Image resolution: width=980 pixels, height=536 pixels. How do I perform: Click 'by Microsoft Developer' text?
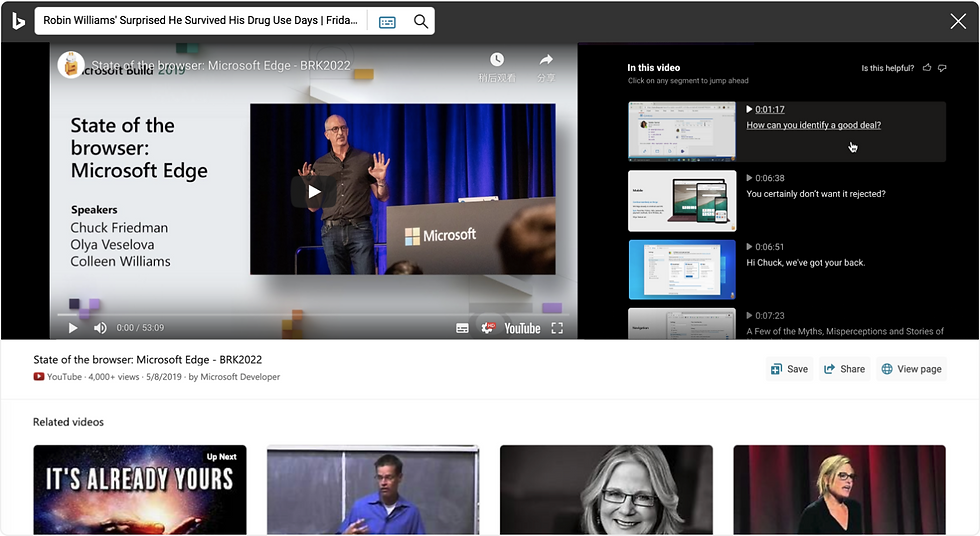234,377
